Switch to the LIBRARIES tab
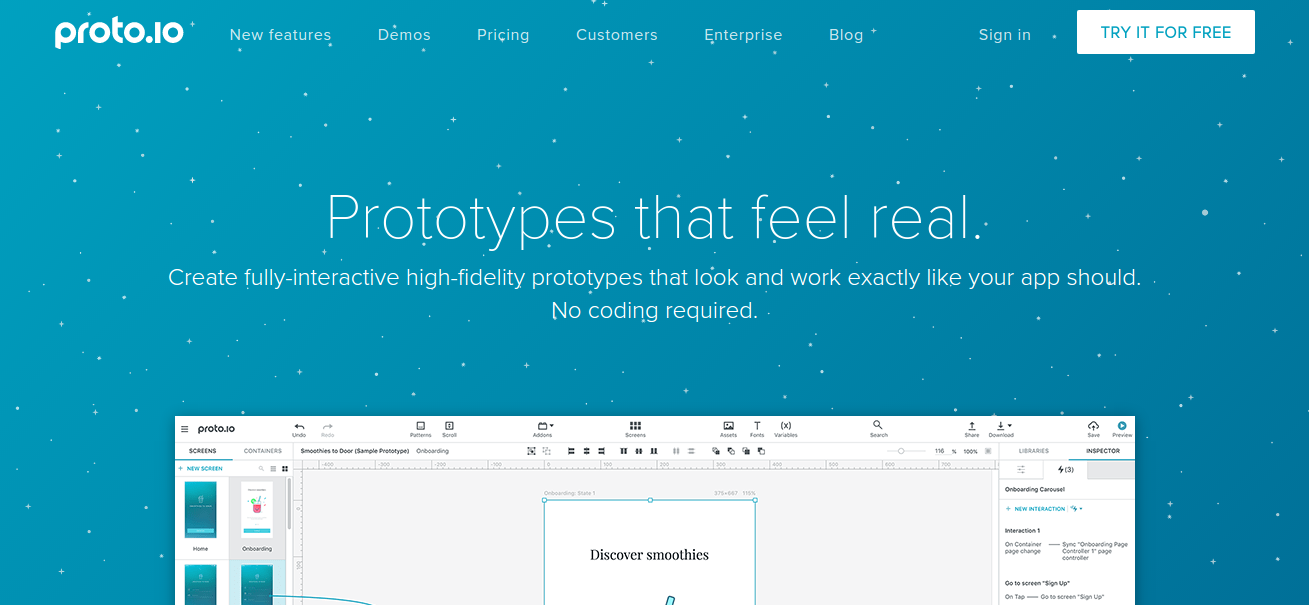 [1034, 451]
